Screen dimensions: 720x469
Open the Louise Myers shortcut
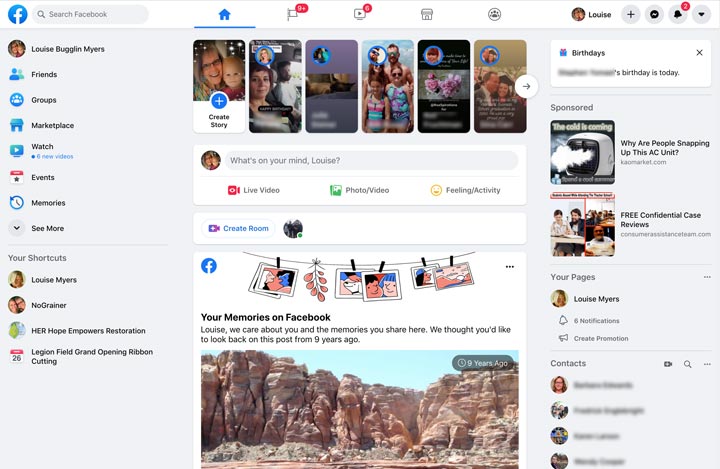43,280
